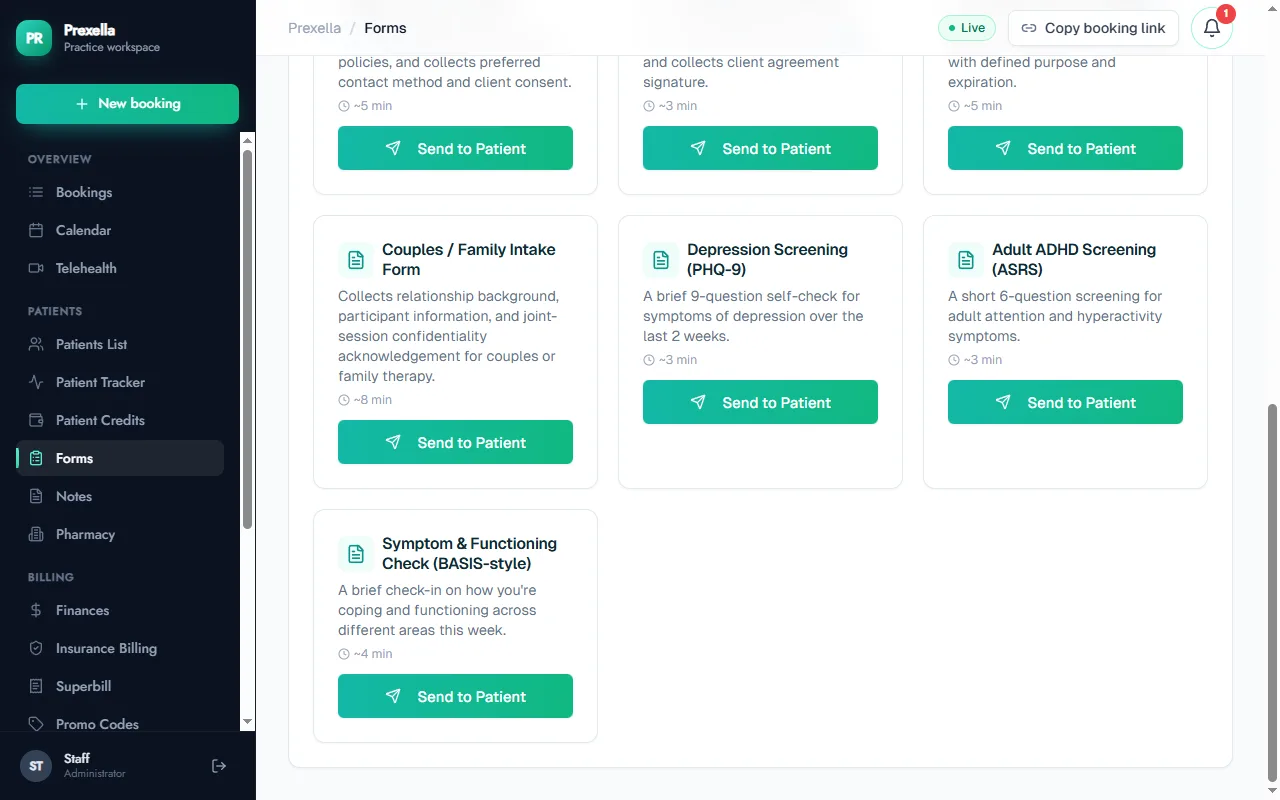Screen dimensions: 1280x800
Task: Click the Patient Tracker pulse icon
Action: [x=36, y=382]
